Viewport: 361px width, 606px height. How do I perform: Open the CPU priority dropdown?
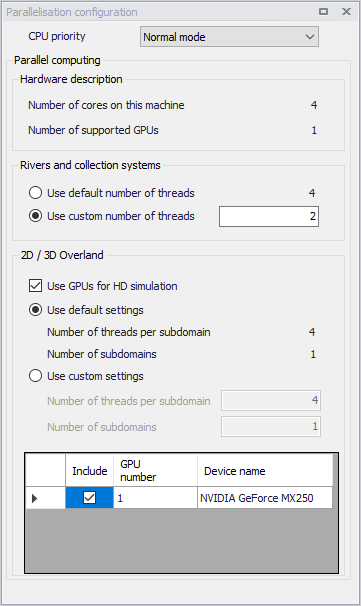click(229, 37)
